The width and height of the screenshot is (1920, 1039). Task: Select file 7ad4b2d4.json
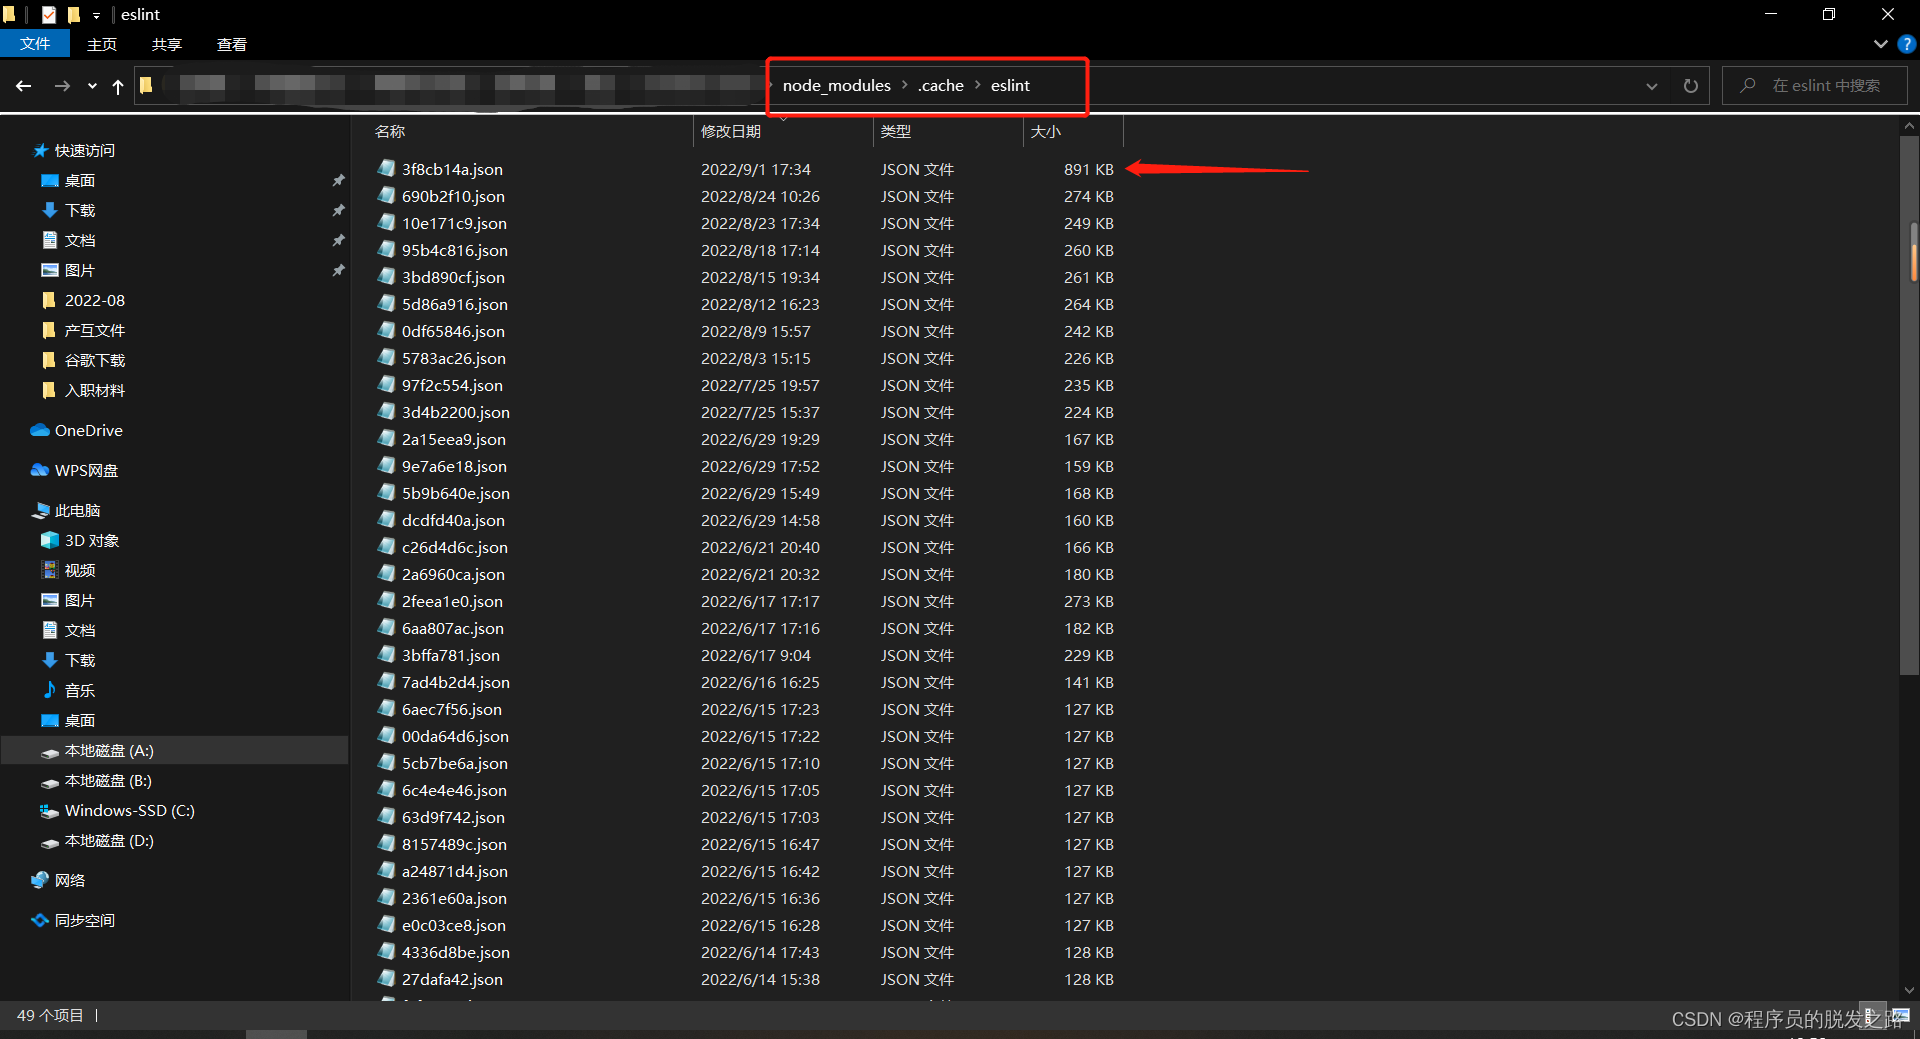(x=456, y=682)
